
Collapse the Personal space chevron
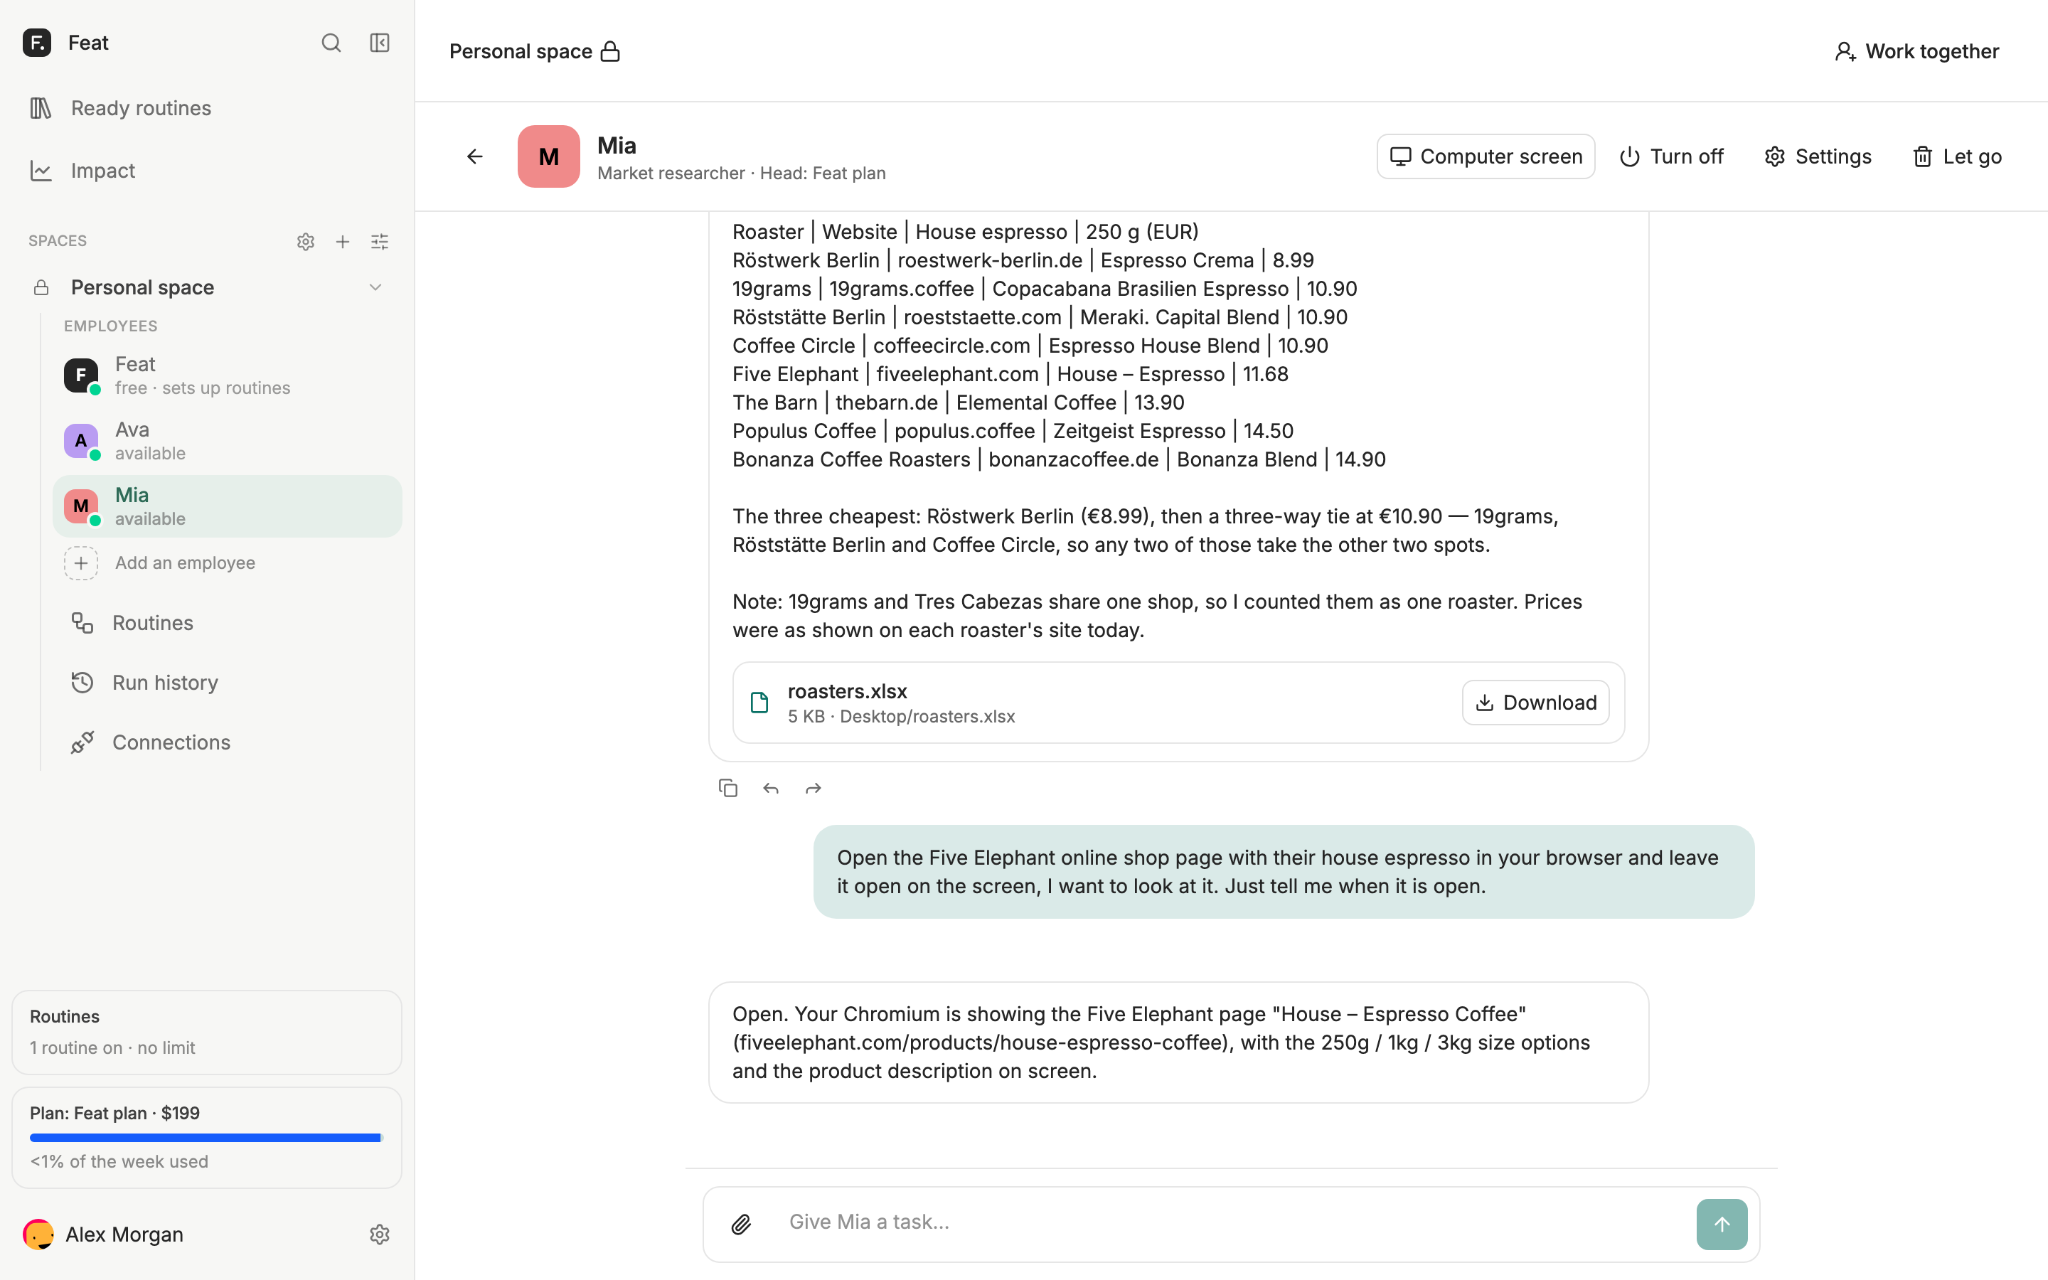pyautogui.click(x=376, y=288)
